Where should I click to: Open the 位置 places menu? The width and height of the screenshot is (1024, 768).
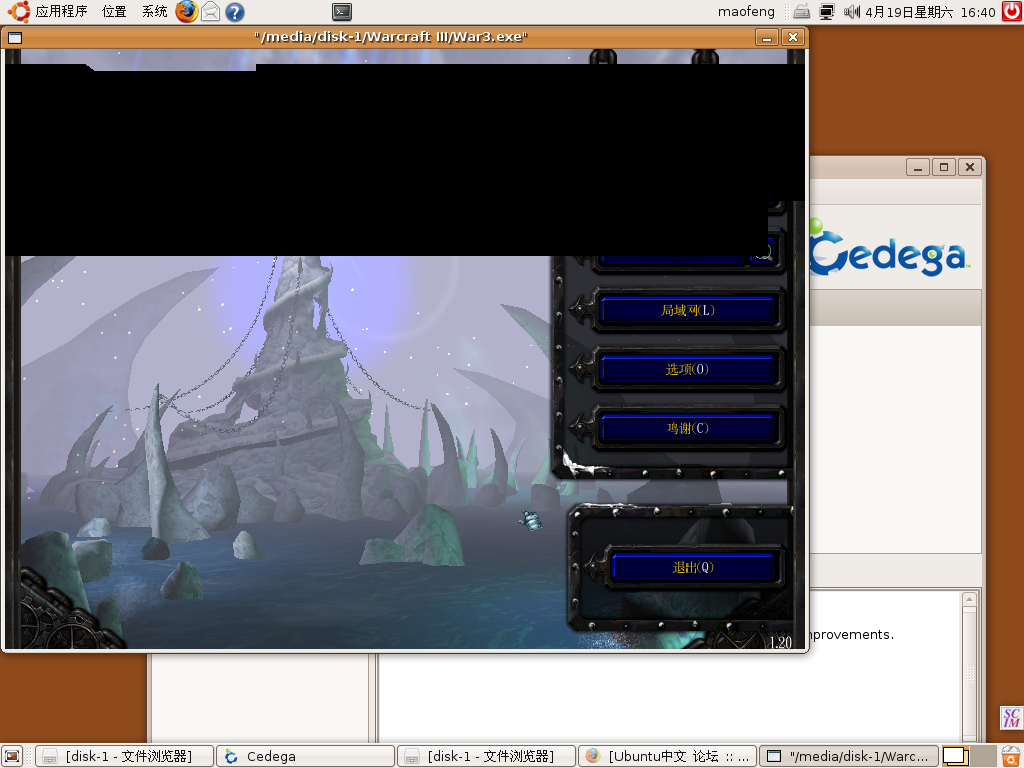(114, 11)
